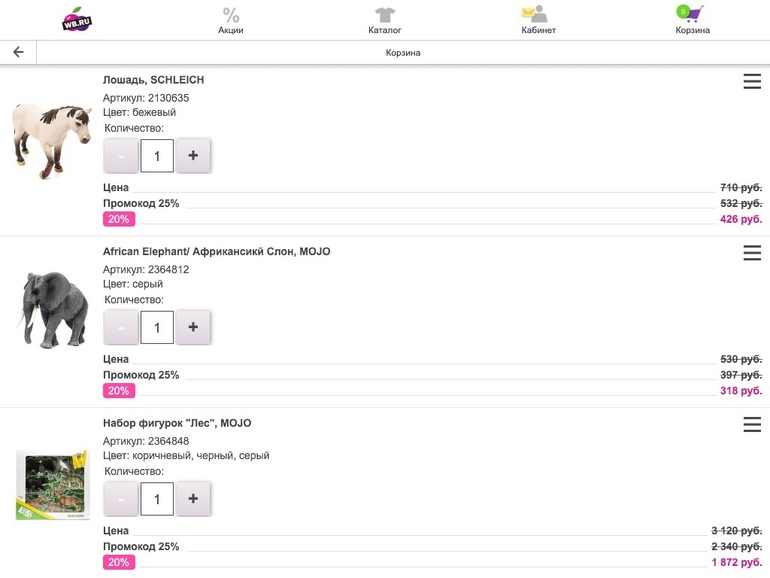
Task: Increase quantity of Лошадь SCHLEICH
Action: click(x=193, y=156)
